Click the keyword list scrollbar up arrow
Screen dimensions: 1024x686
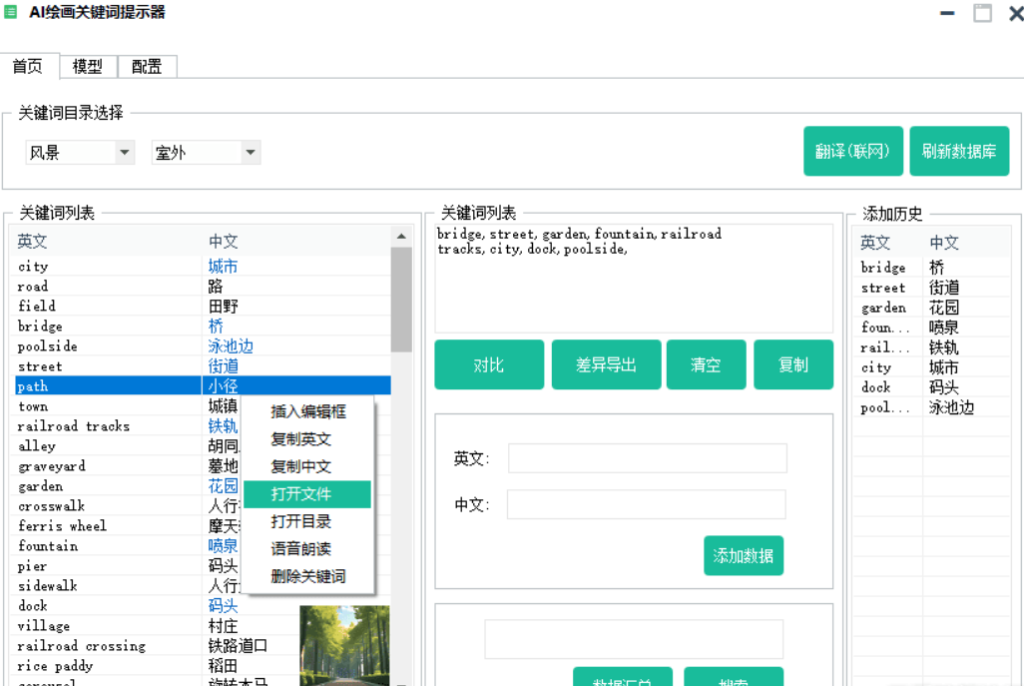401,236
